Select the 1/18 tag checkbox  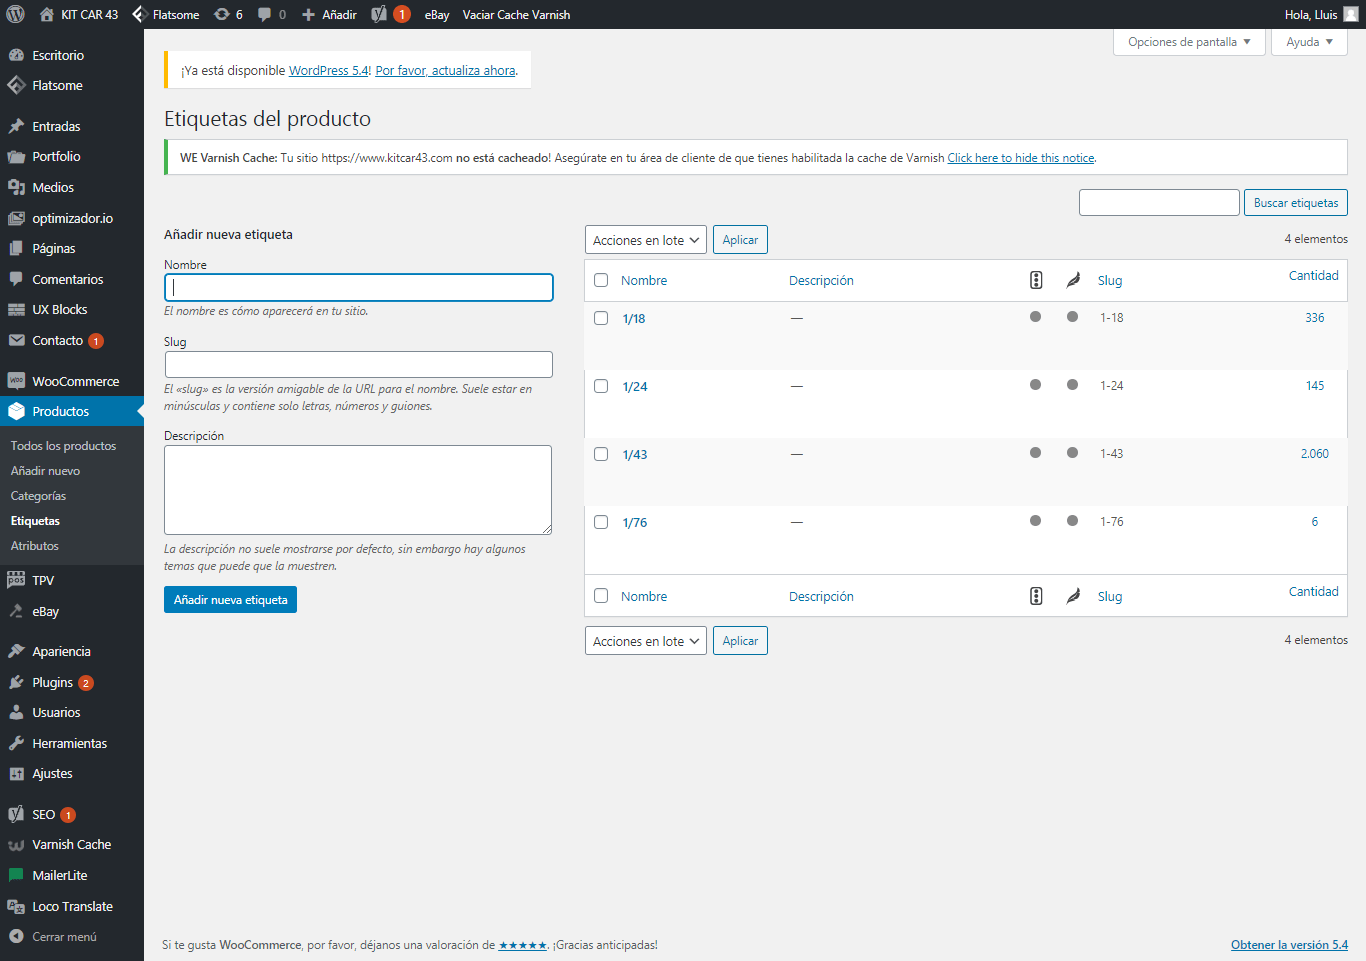(601, 318)
